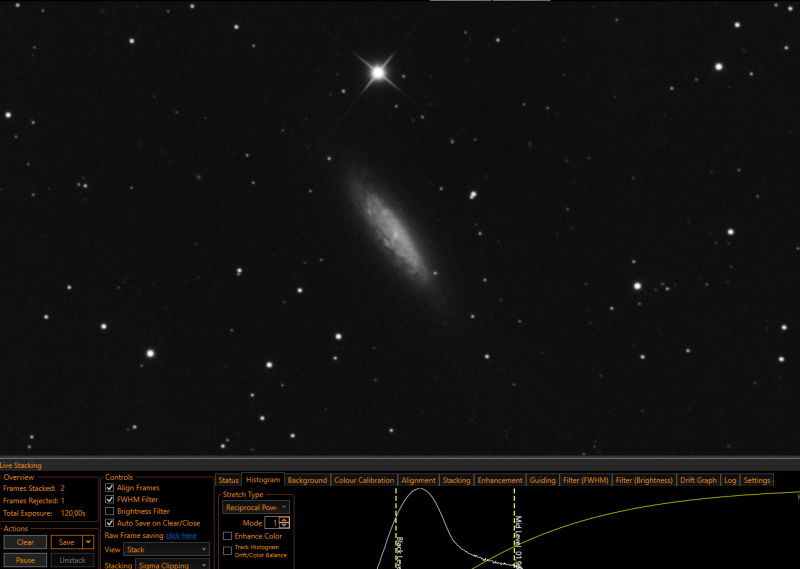The image size is (800, 569).
Task: Open the live stacking Settings tab
Action: coord(757,480)
